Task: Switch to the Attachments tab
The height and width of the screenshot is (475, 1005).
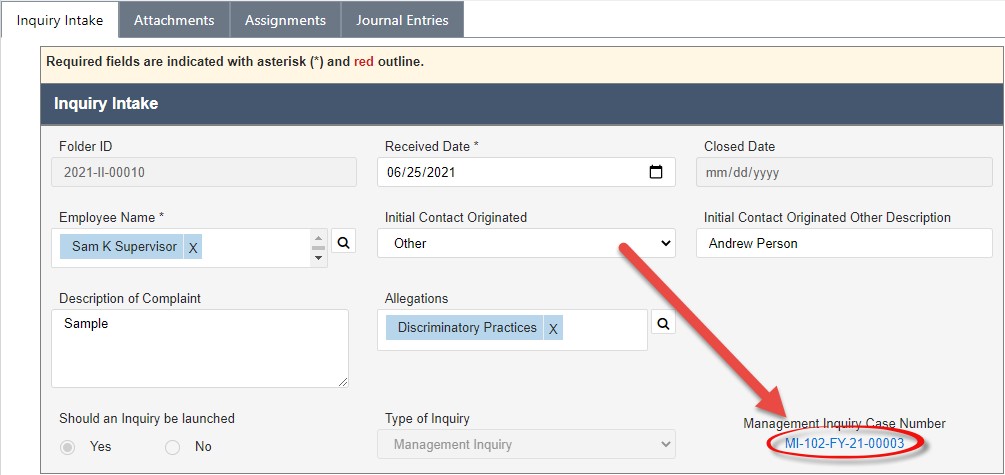Action: click(x=174, y=20)
